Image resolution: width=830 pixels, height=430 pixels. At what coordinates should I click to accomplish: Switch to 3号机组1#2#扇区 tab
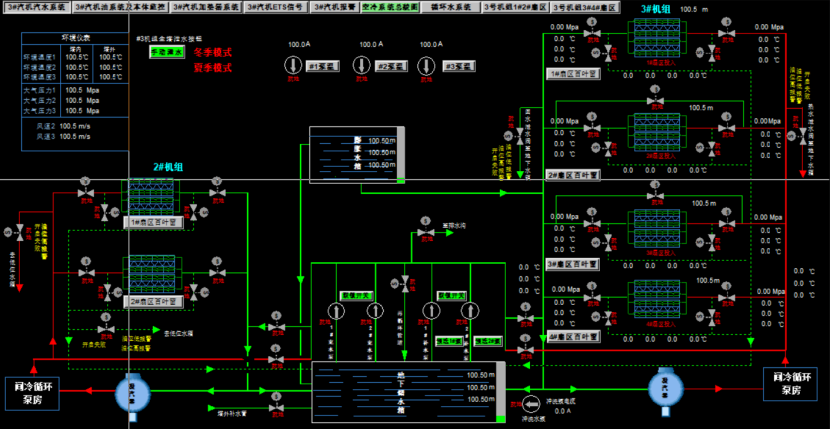click(515, 7)
